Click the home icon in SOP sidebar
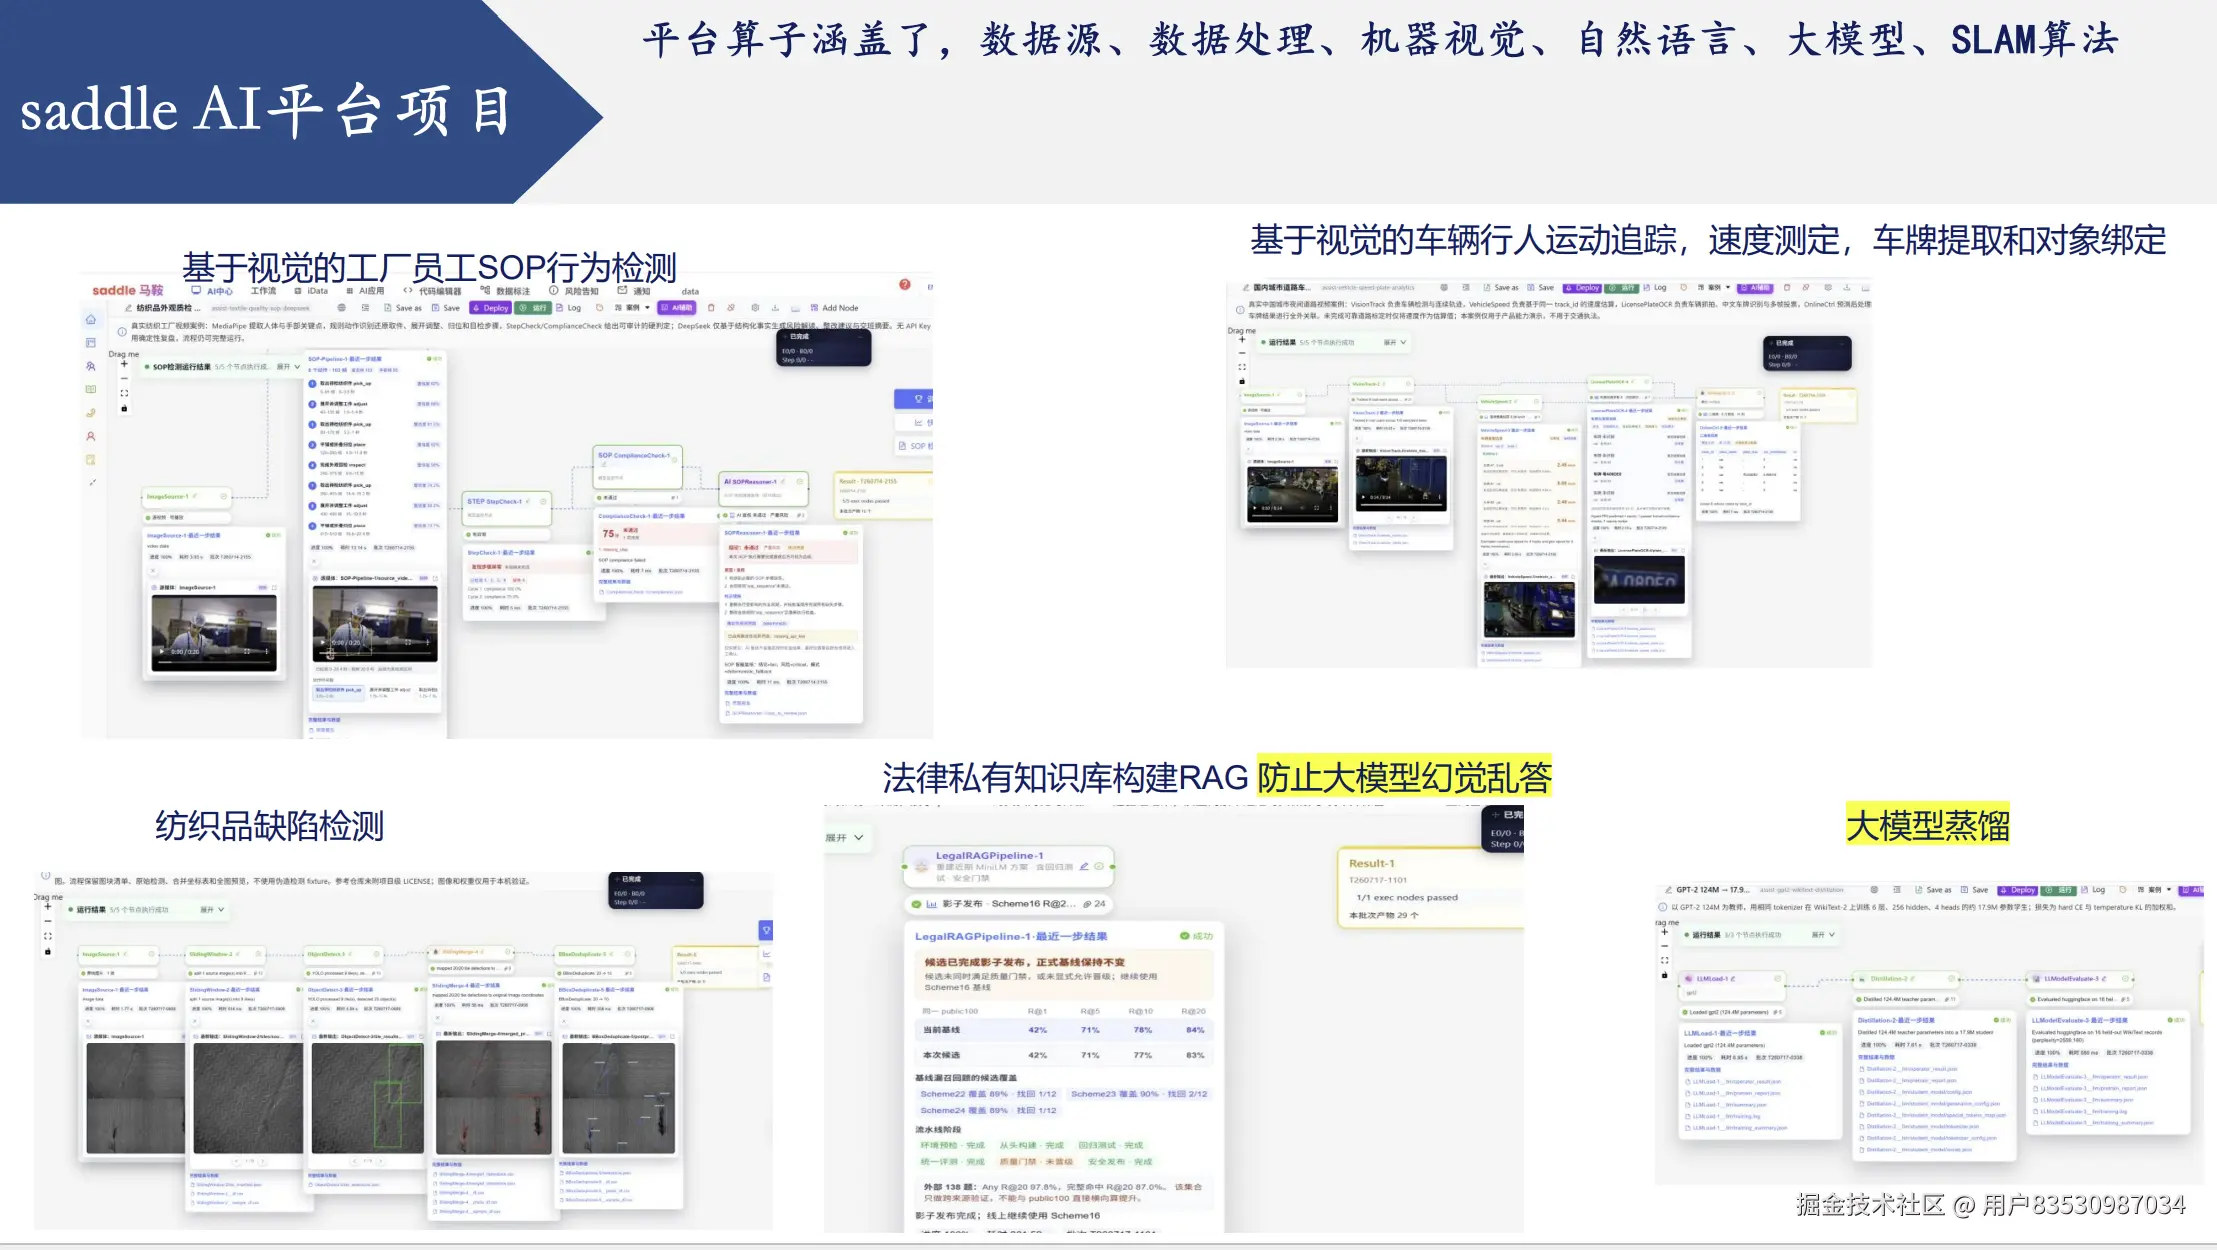 [91, 319]
